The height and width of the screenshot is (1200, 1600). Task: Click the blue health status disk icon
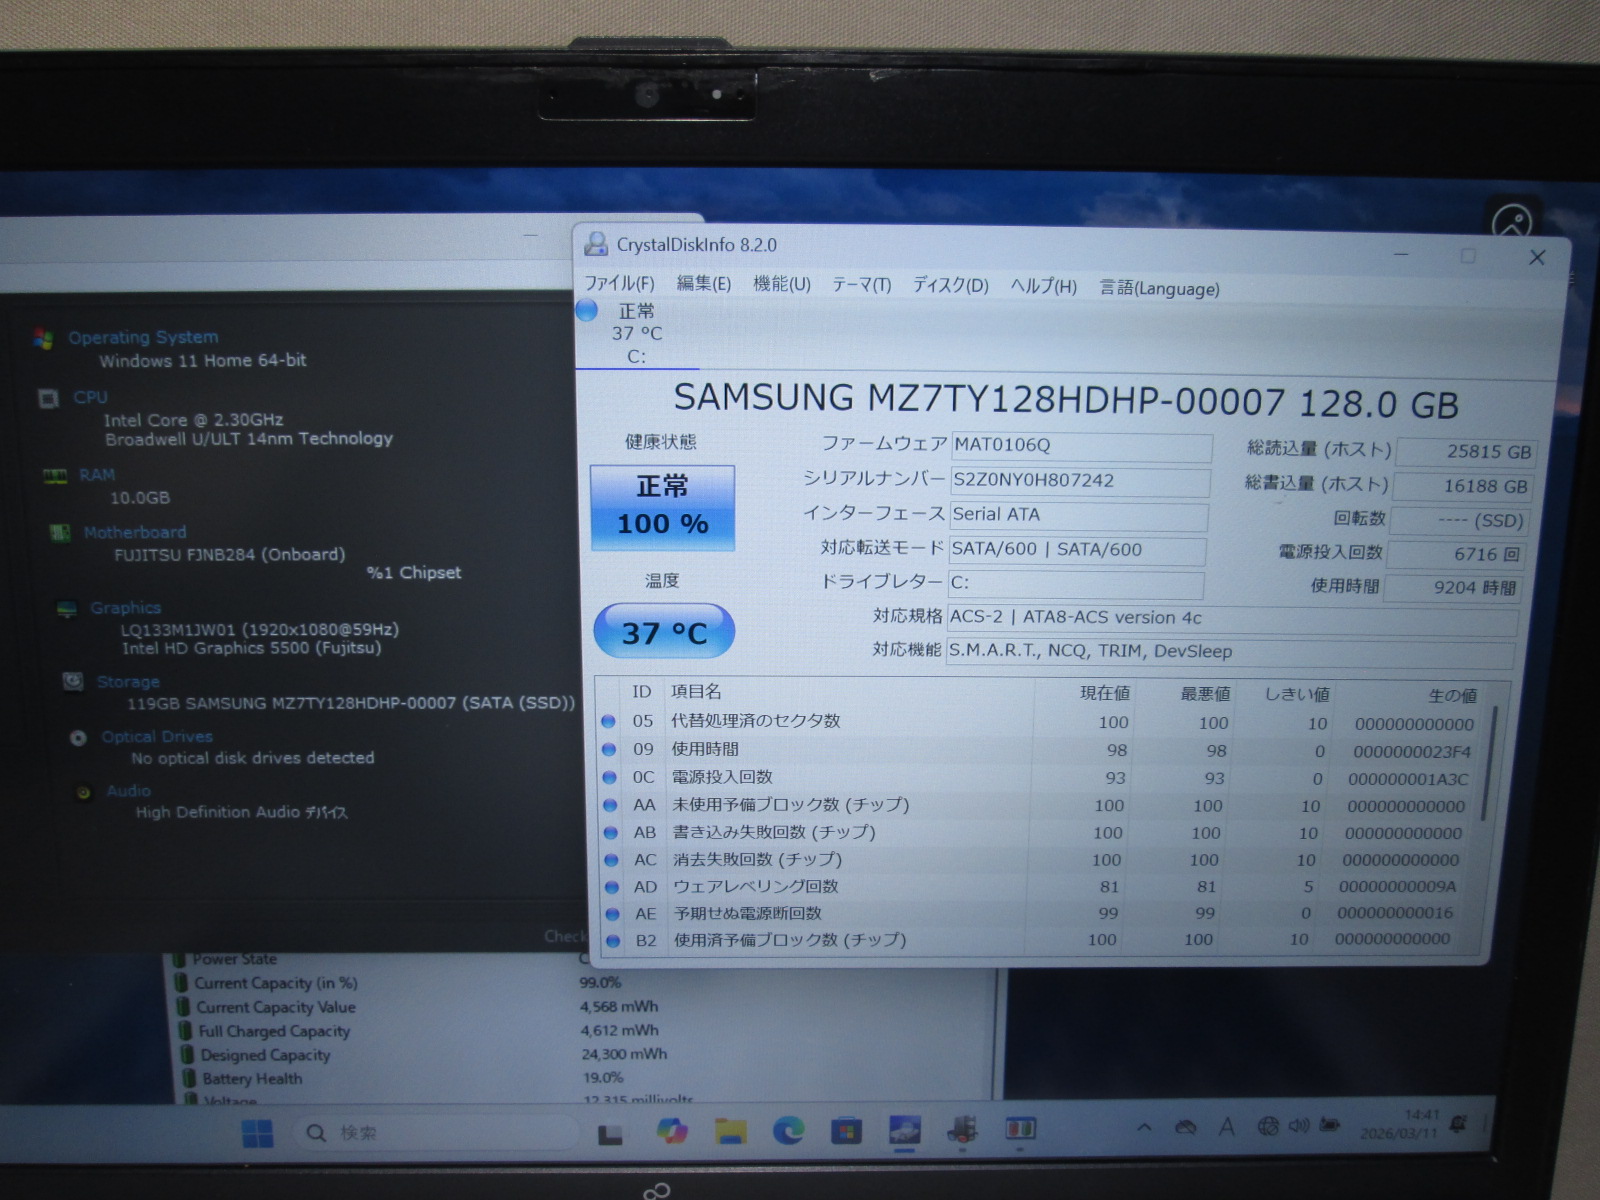click(x=588, y=311)
